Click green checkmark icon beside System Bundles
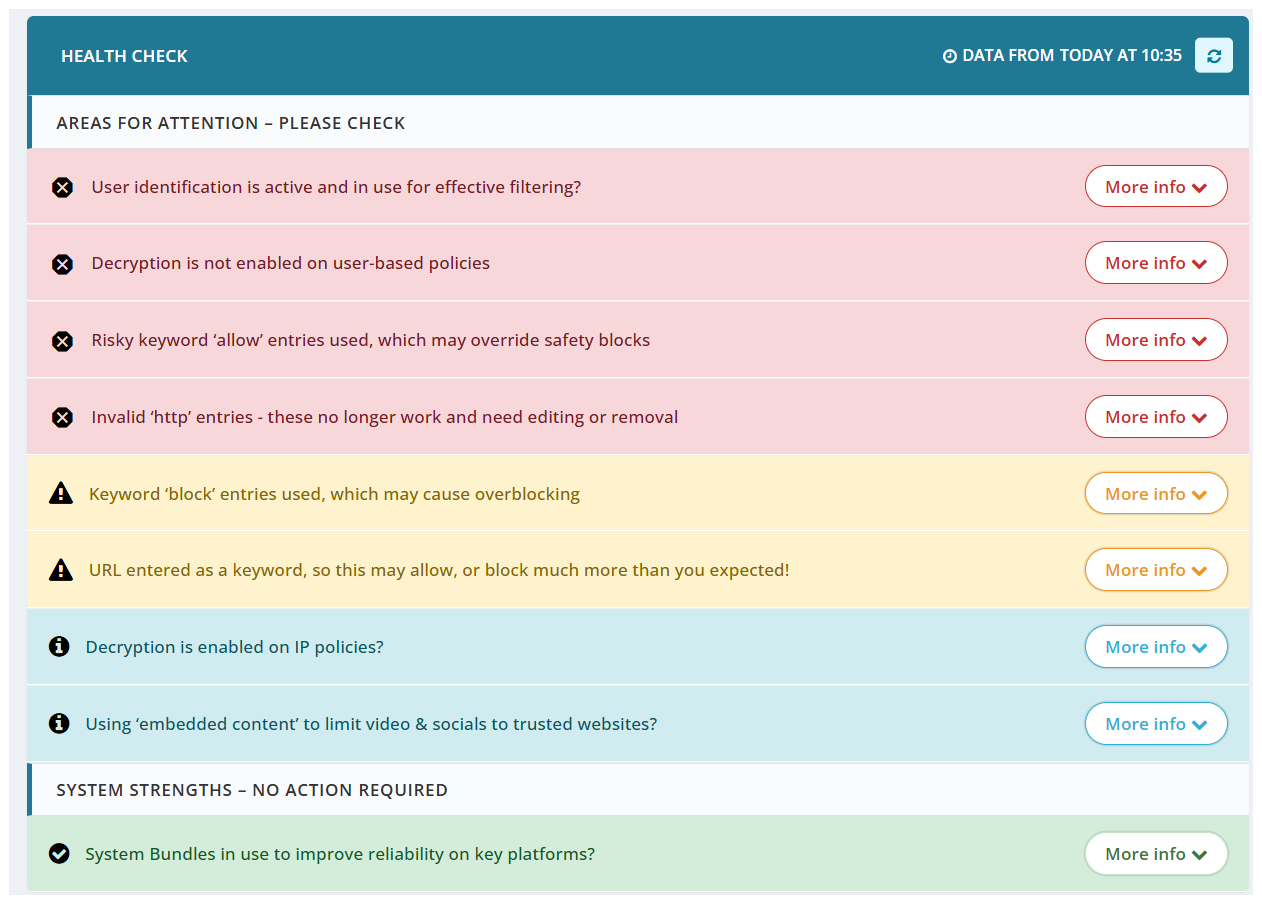The height and width of the screenshot is (904, 1262). 59,854
